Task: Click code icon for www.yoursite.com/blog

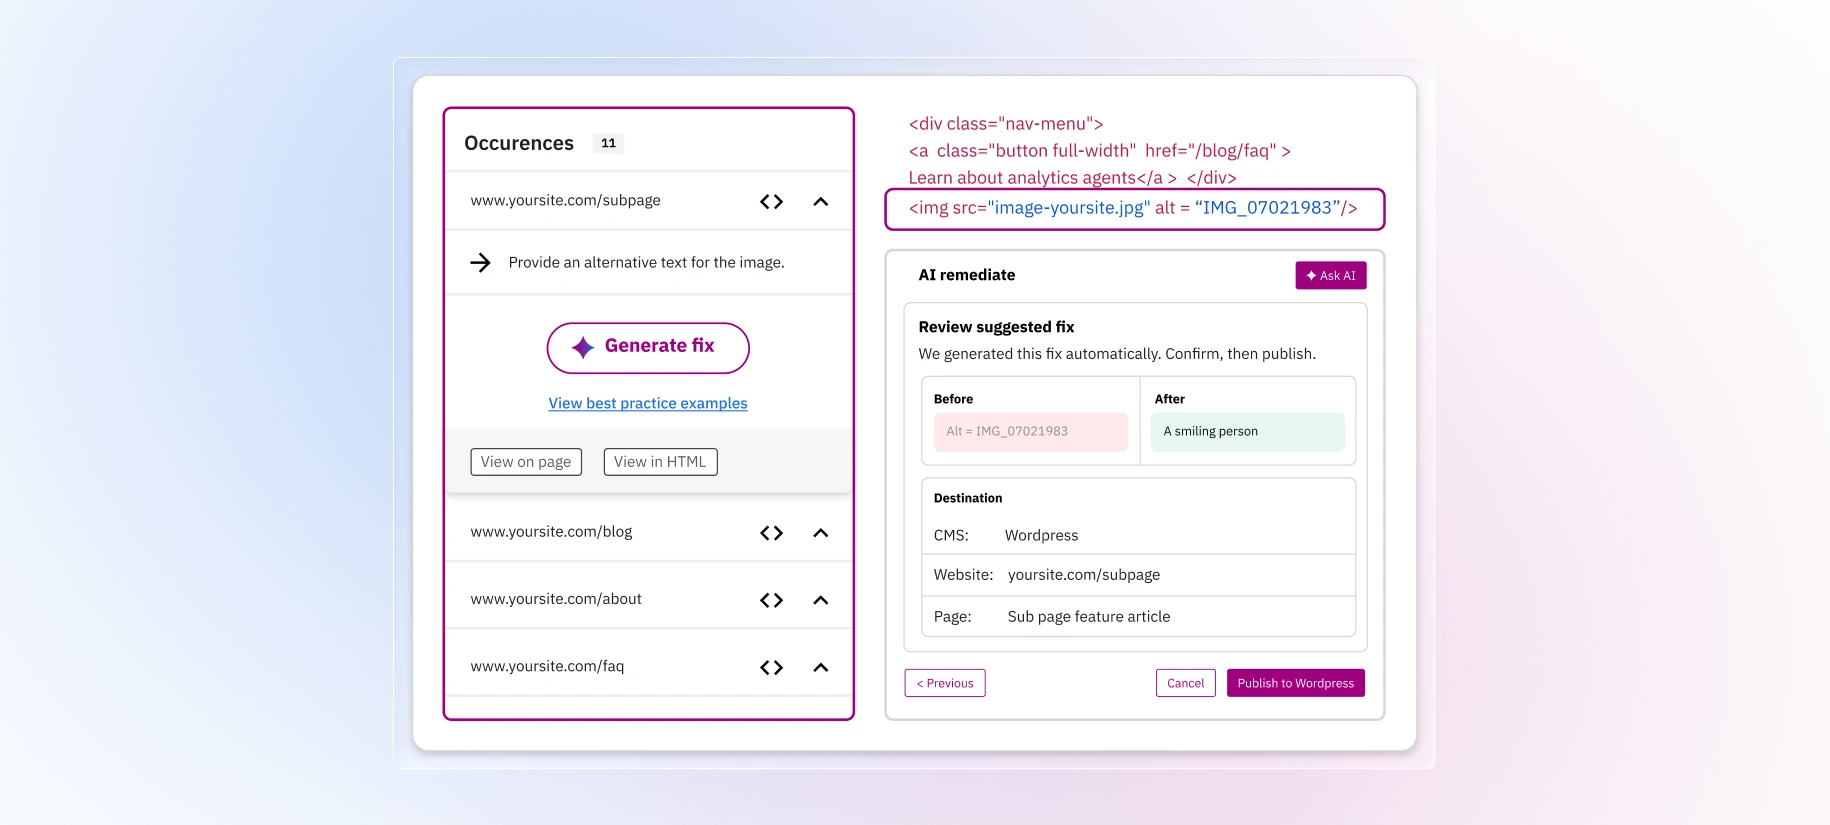Action: 771,533
